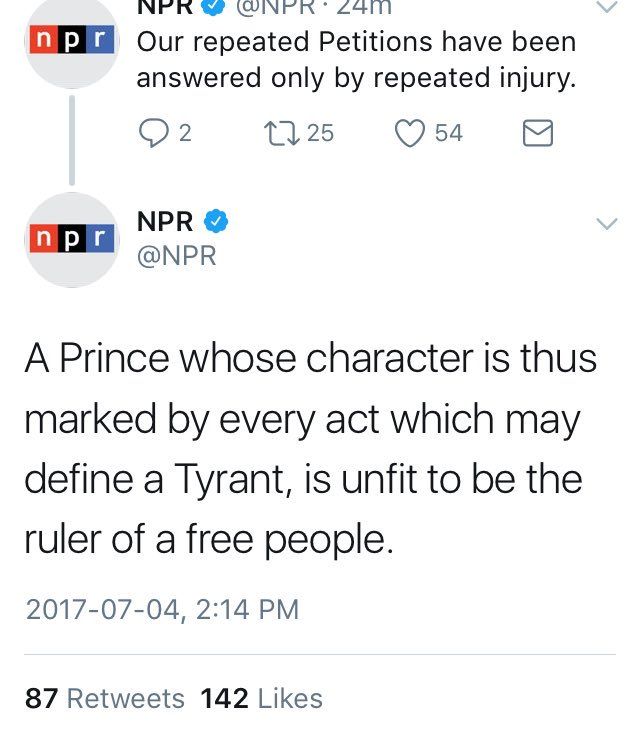The image size is (639, 731).
Task: Open the 'Our repeated Petitions' tweet text
Action: pos(356,61)
